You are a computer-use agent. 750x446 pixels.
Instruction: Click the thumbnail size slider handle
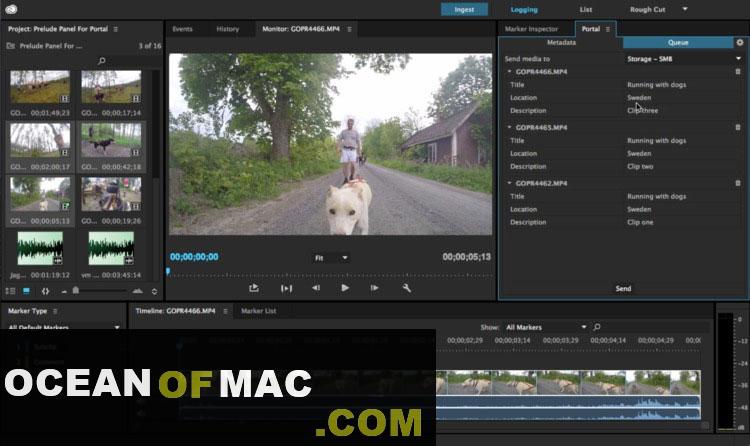click(x=76, y=290)
